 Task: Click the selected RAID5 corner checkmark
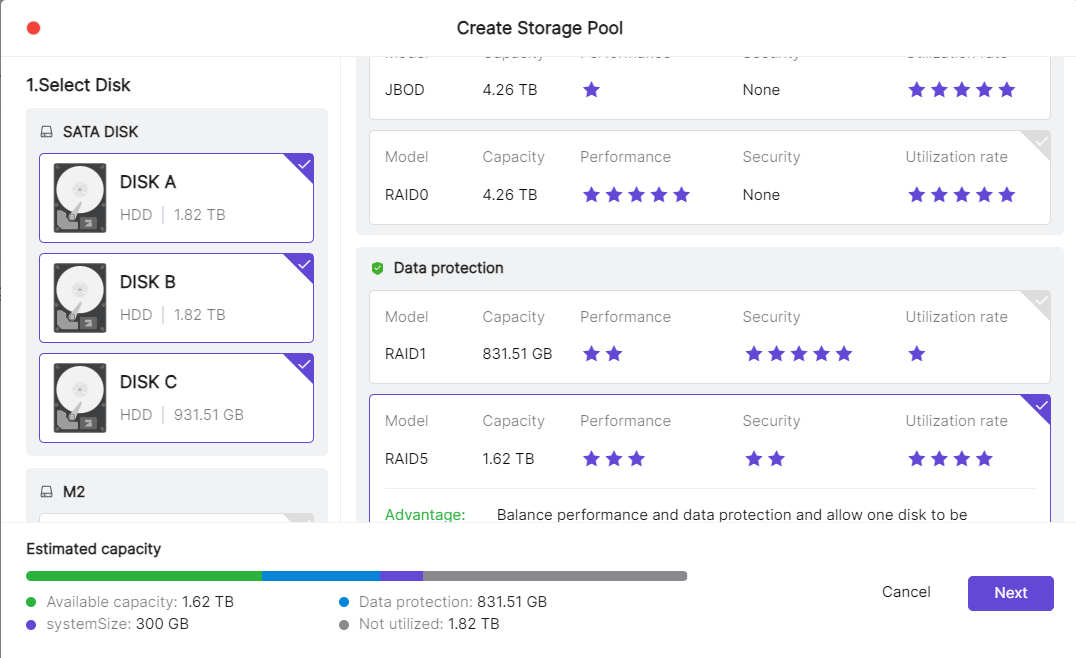click(x=1040, y=405)
